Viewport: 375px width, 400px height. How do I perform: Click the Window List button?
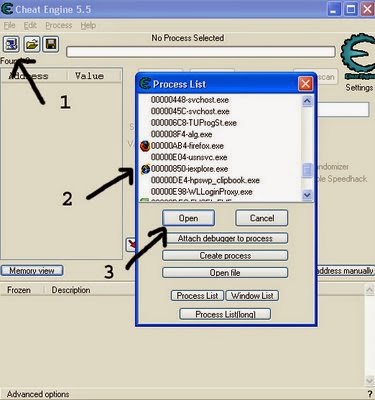[252, 296]
